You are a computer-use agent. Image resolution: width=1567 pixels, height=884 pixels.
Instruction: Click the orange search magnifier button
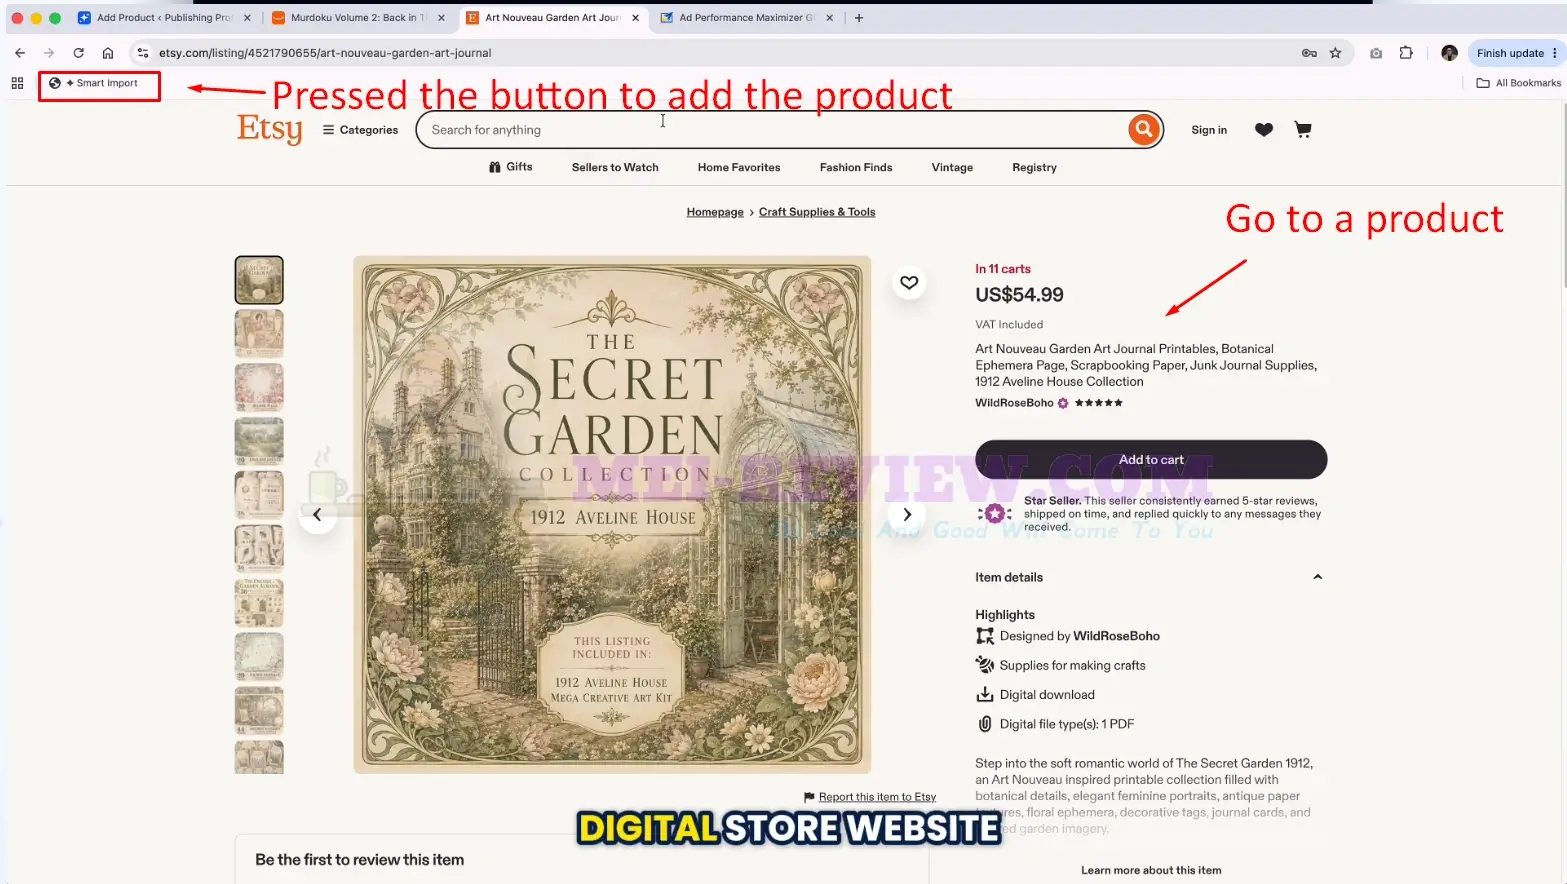(1143, 129)
